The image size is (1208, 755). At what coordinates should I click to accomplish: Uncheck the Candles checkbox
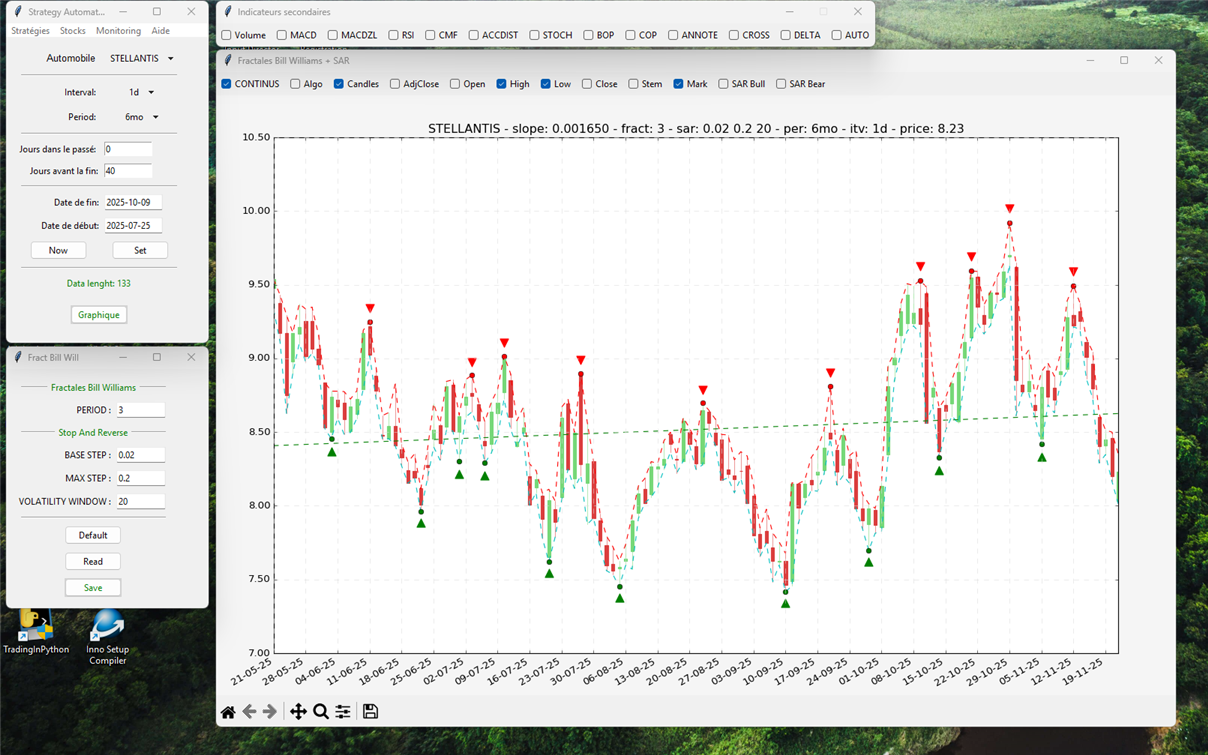point(339,84)
